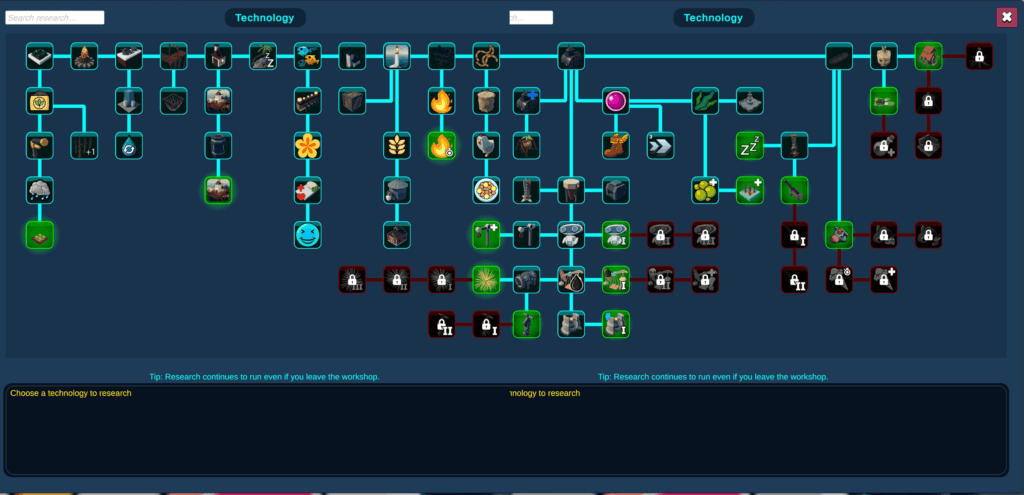1024x495 pixels.
Task: Click the wheat crop technology icon
Action: point(397,146)
